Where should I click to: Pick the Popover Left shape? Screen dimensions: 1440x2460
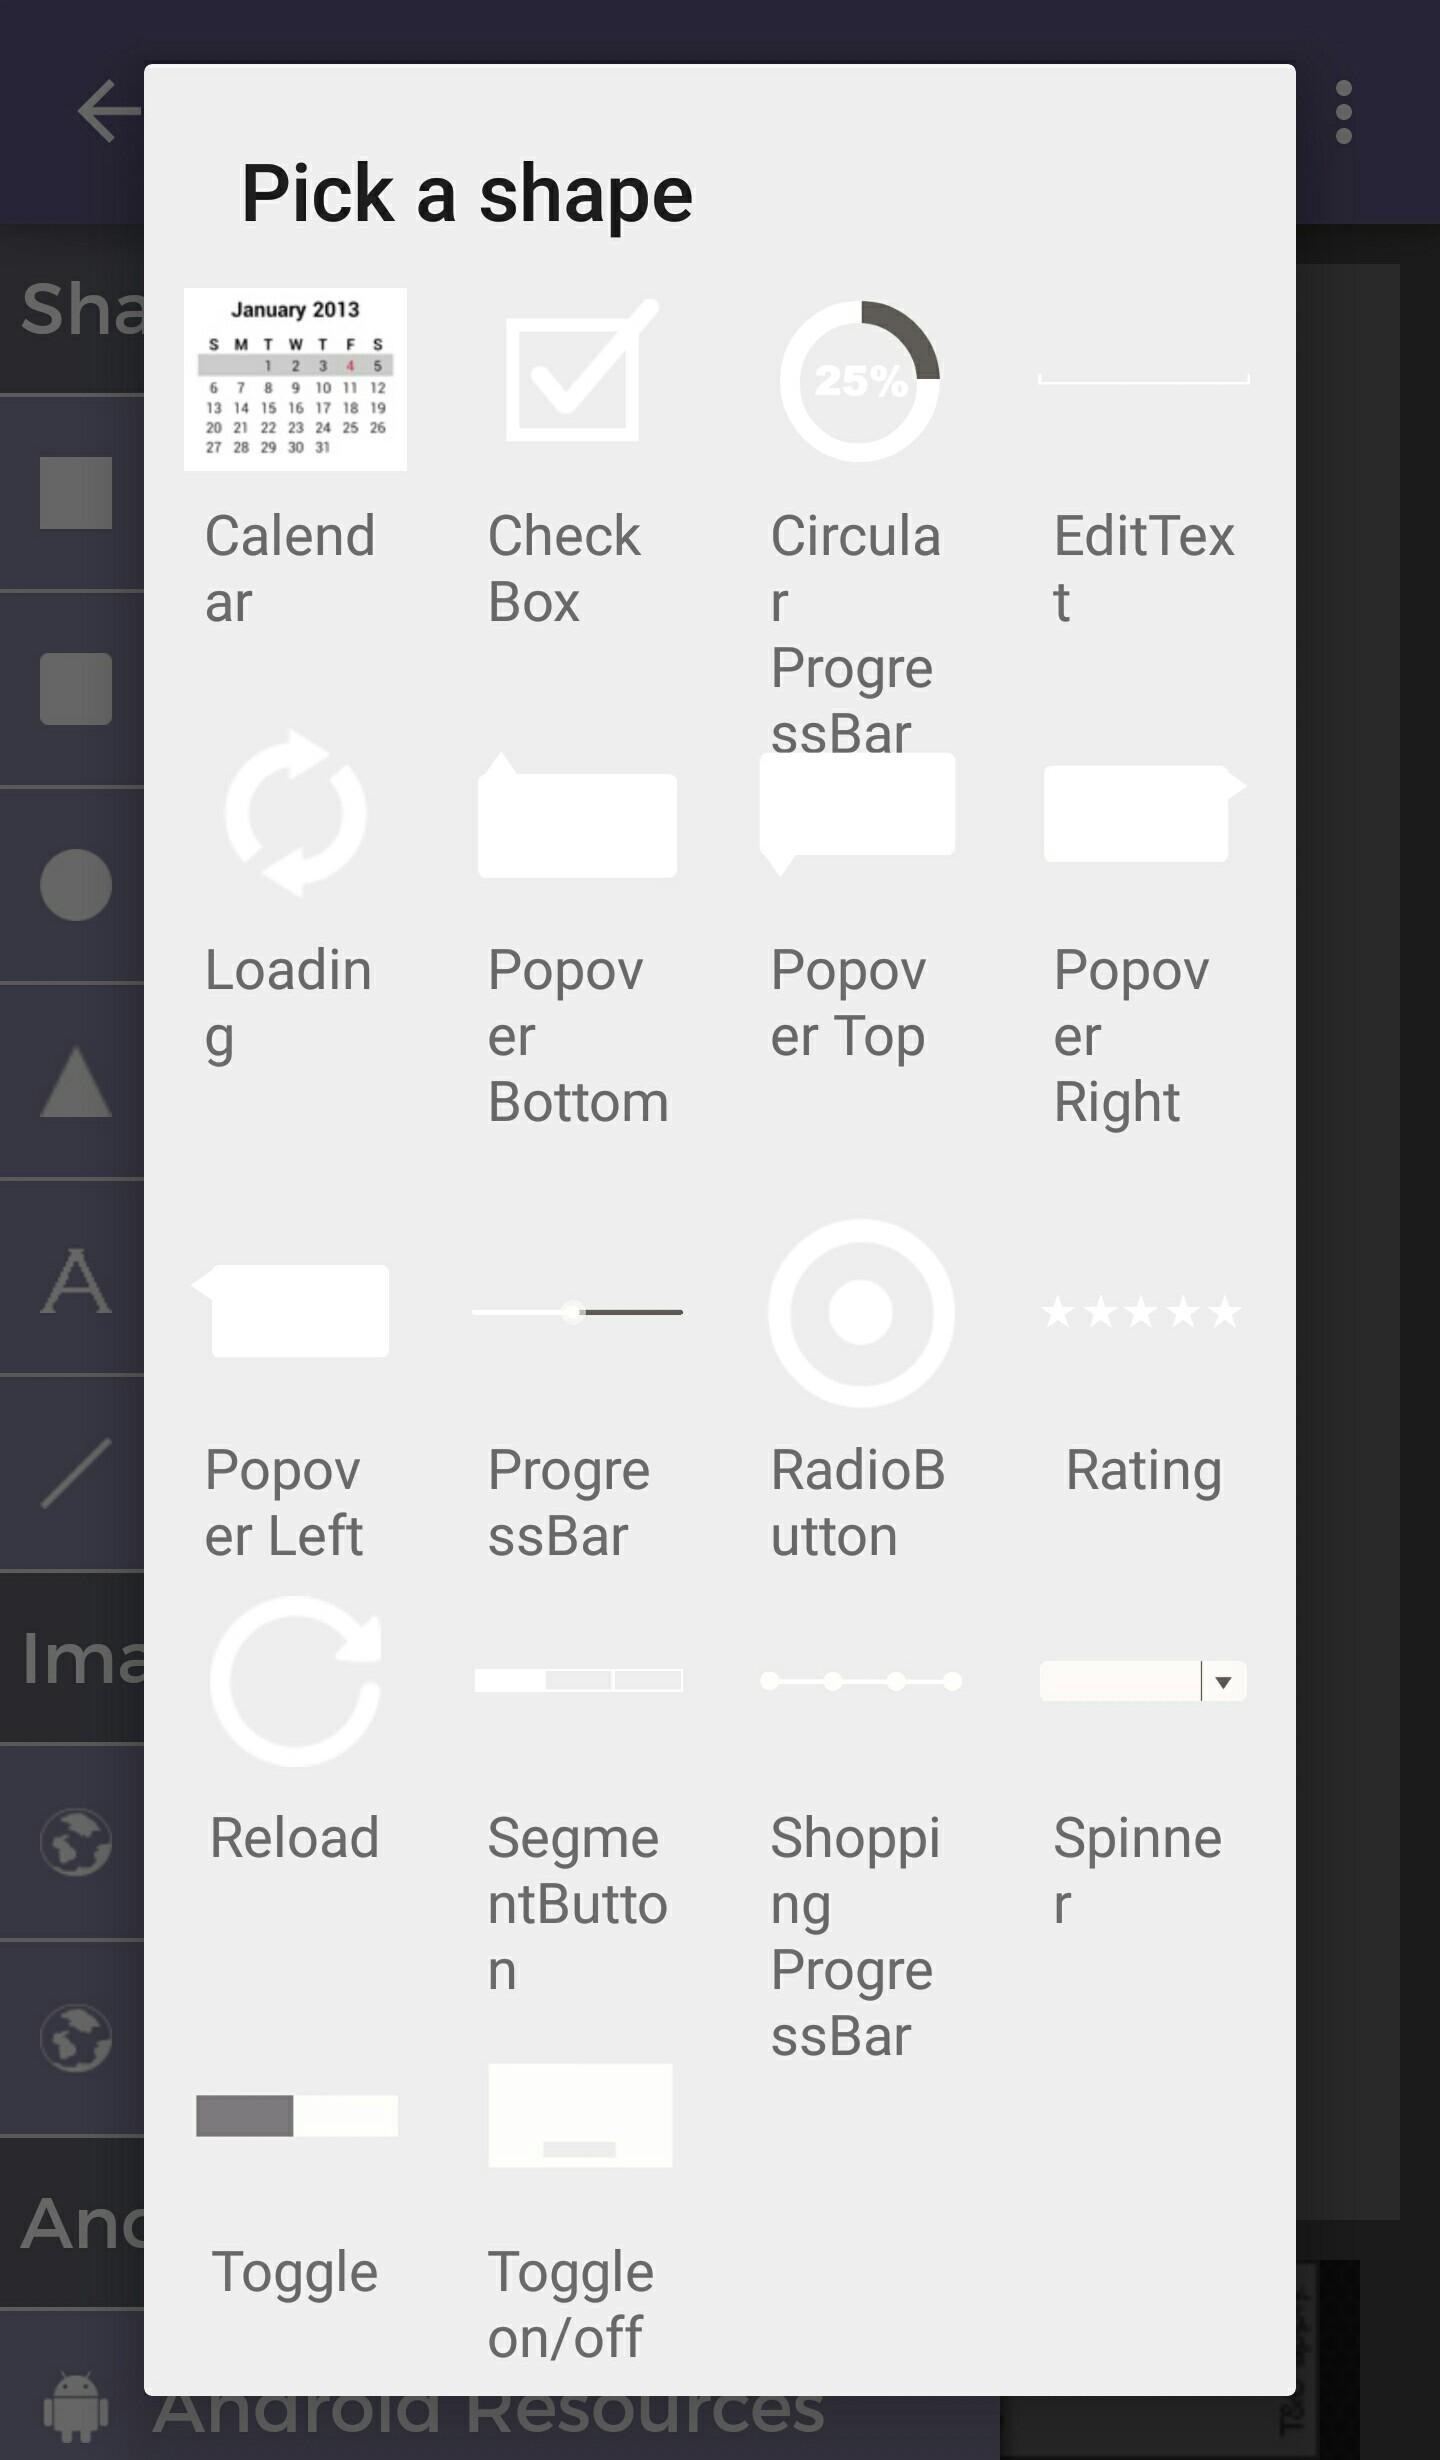pos(293,1310)
